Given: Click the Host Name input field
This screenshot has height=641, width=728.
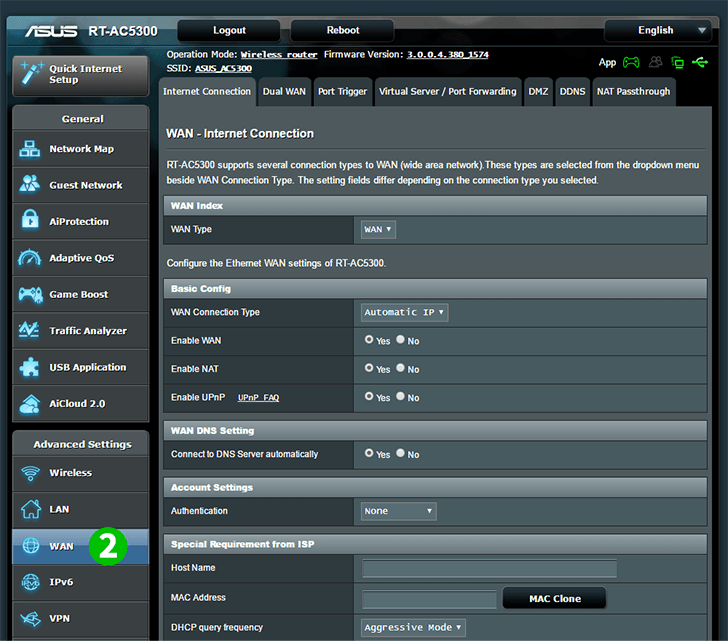Looking at the screenshot, I should (489, 569).
